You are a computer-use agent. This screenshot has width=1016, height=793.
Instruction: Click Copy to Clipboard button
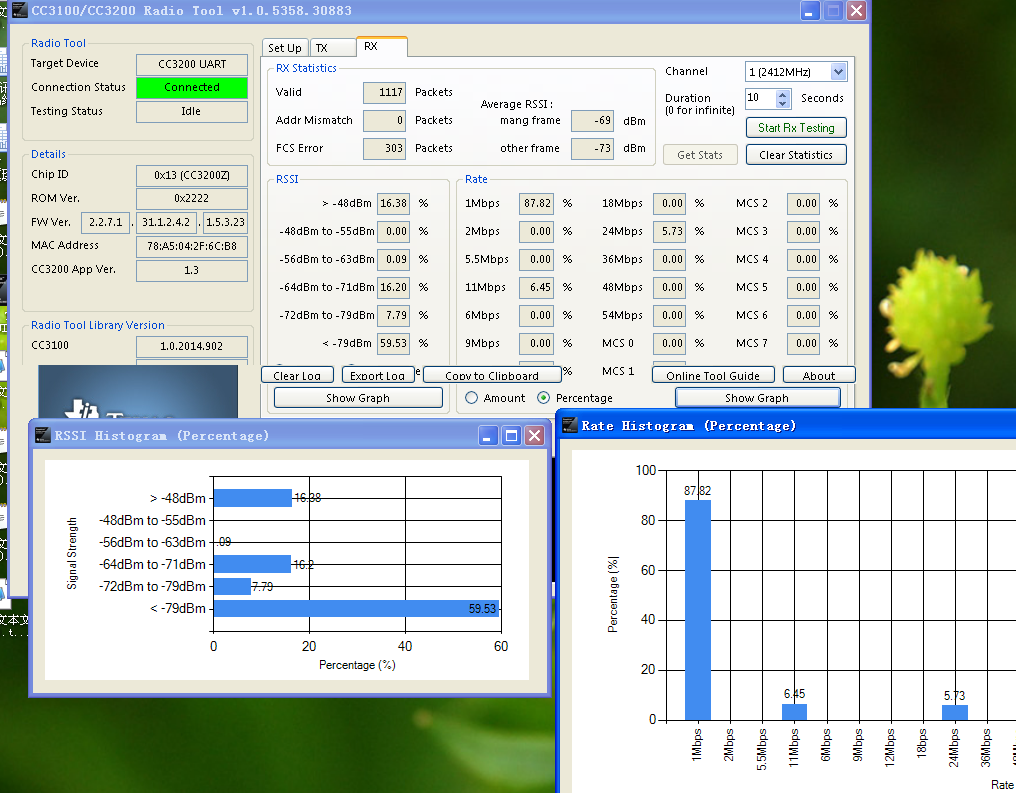click(x=491, y=376)
